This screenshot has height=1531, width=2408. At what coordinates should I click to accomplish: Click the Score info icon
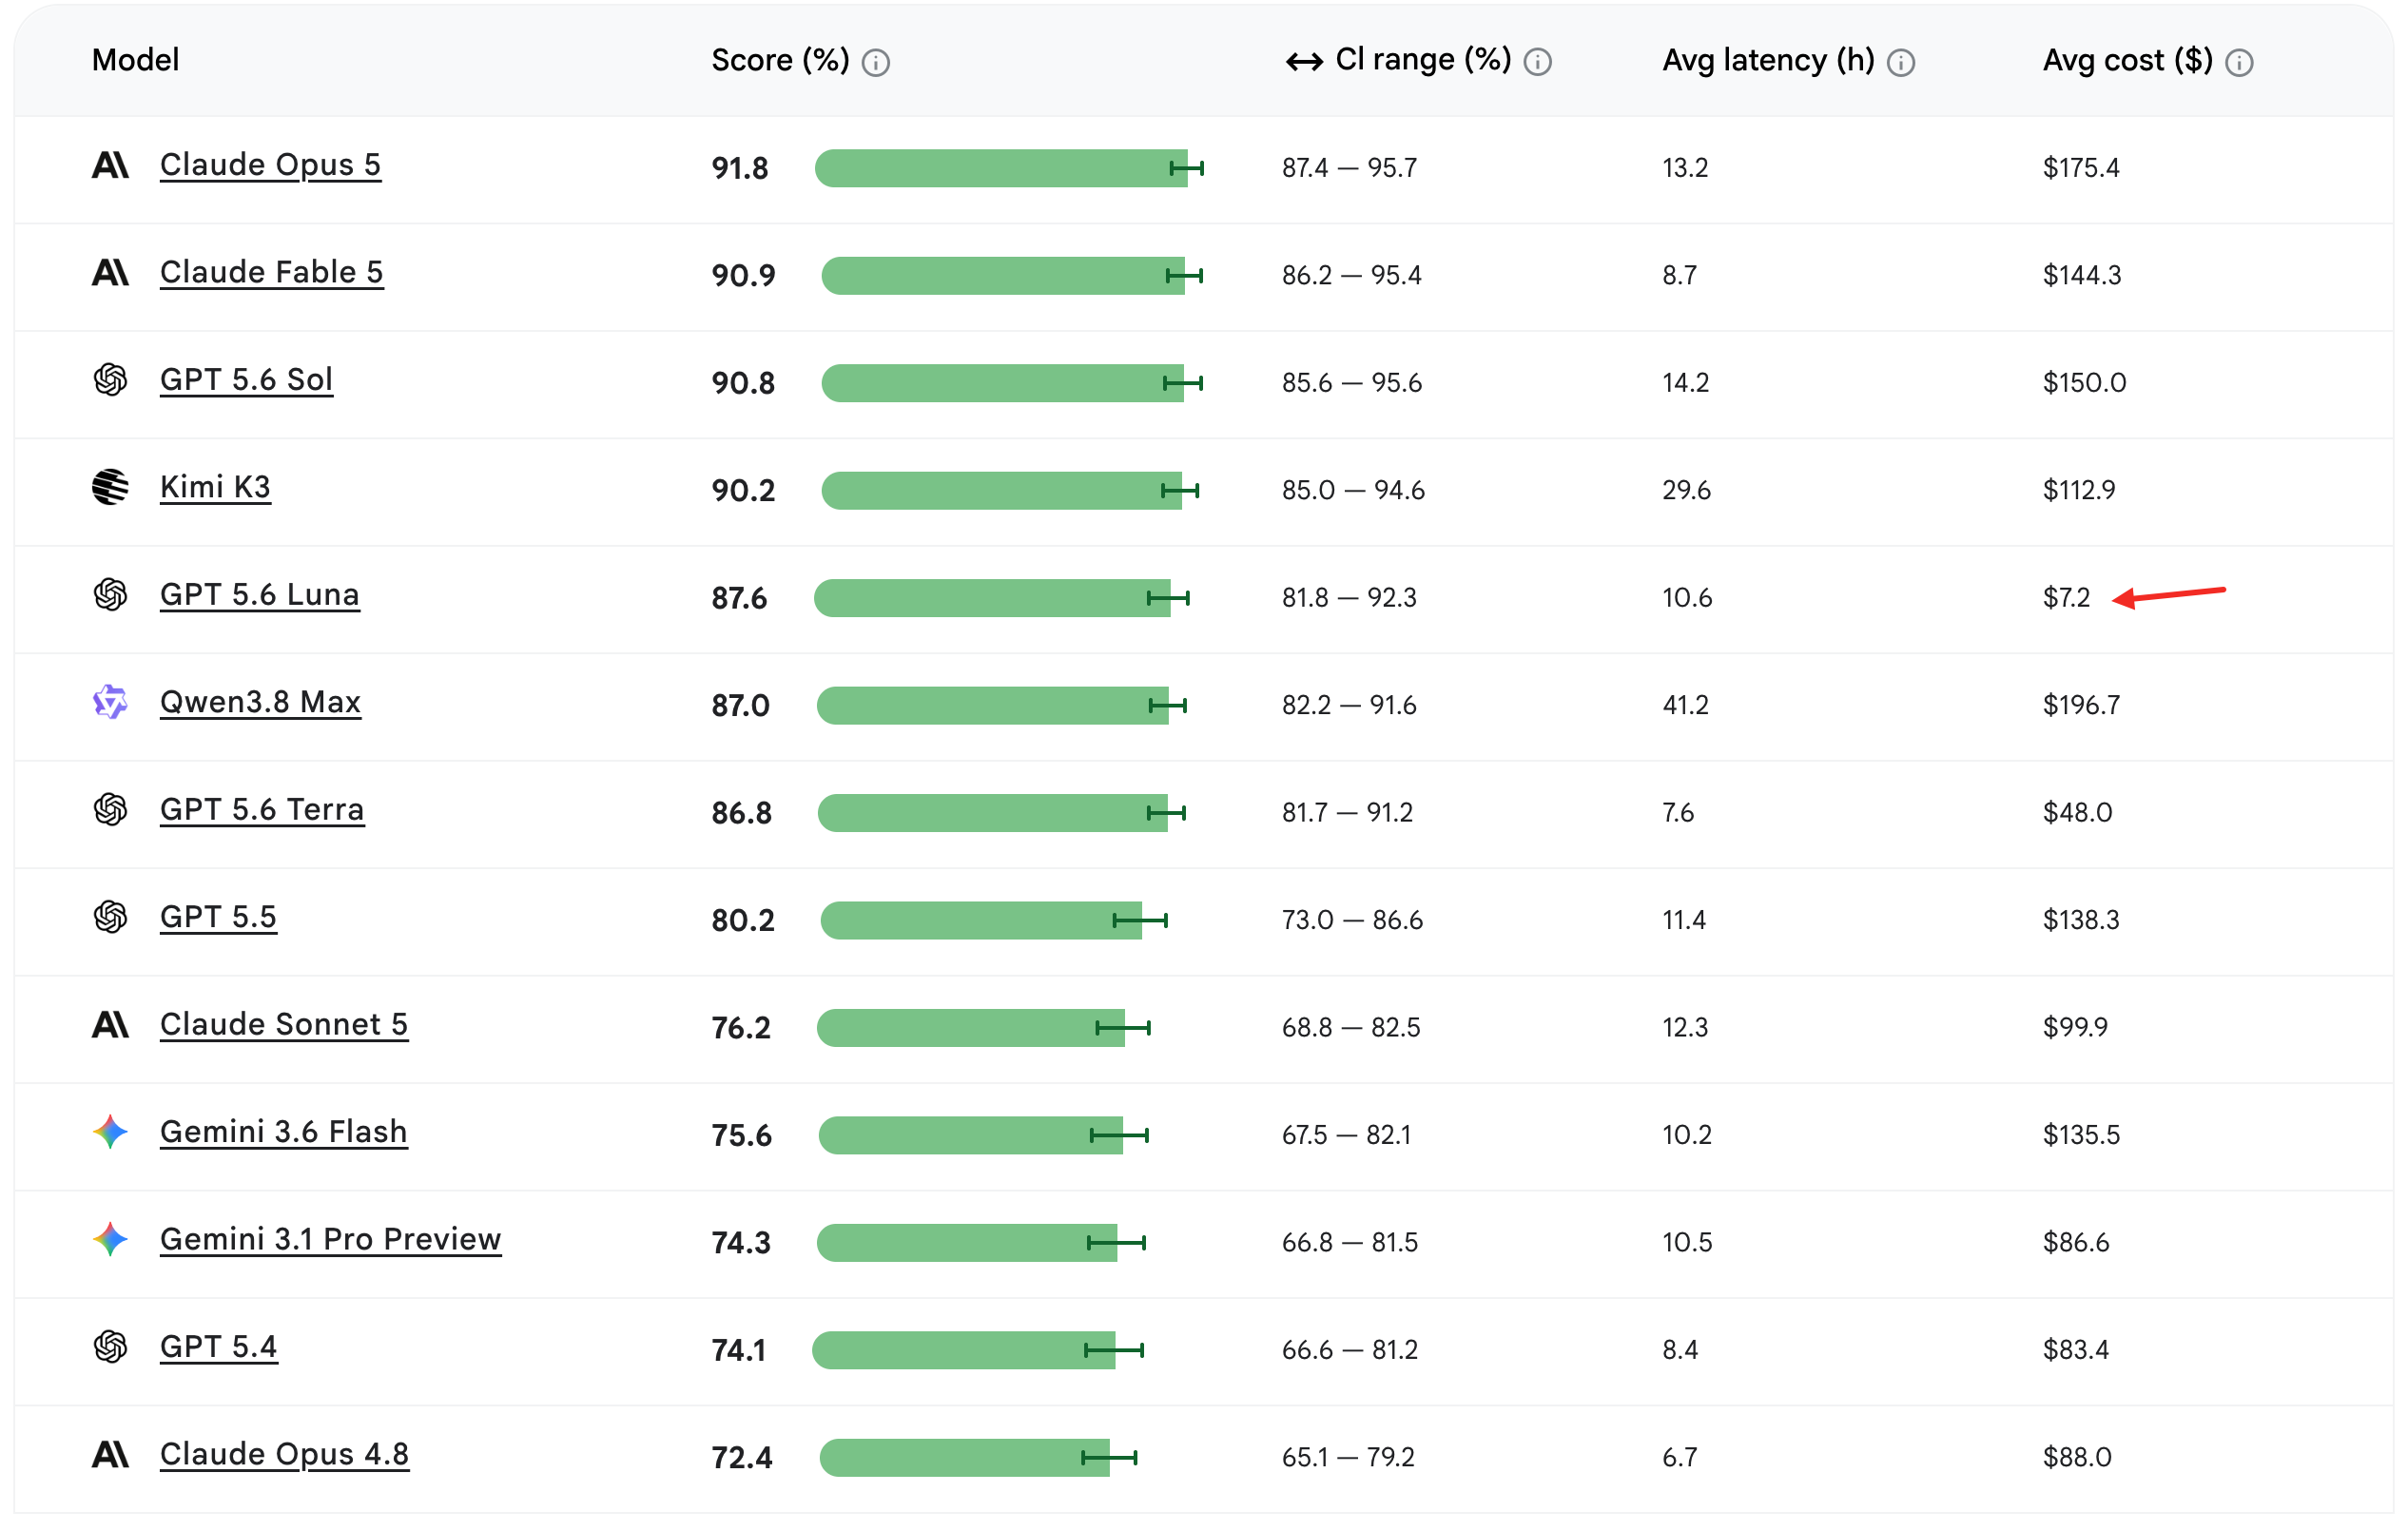tap(875, 63)
